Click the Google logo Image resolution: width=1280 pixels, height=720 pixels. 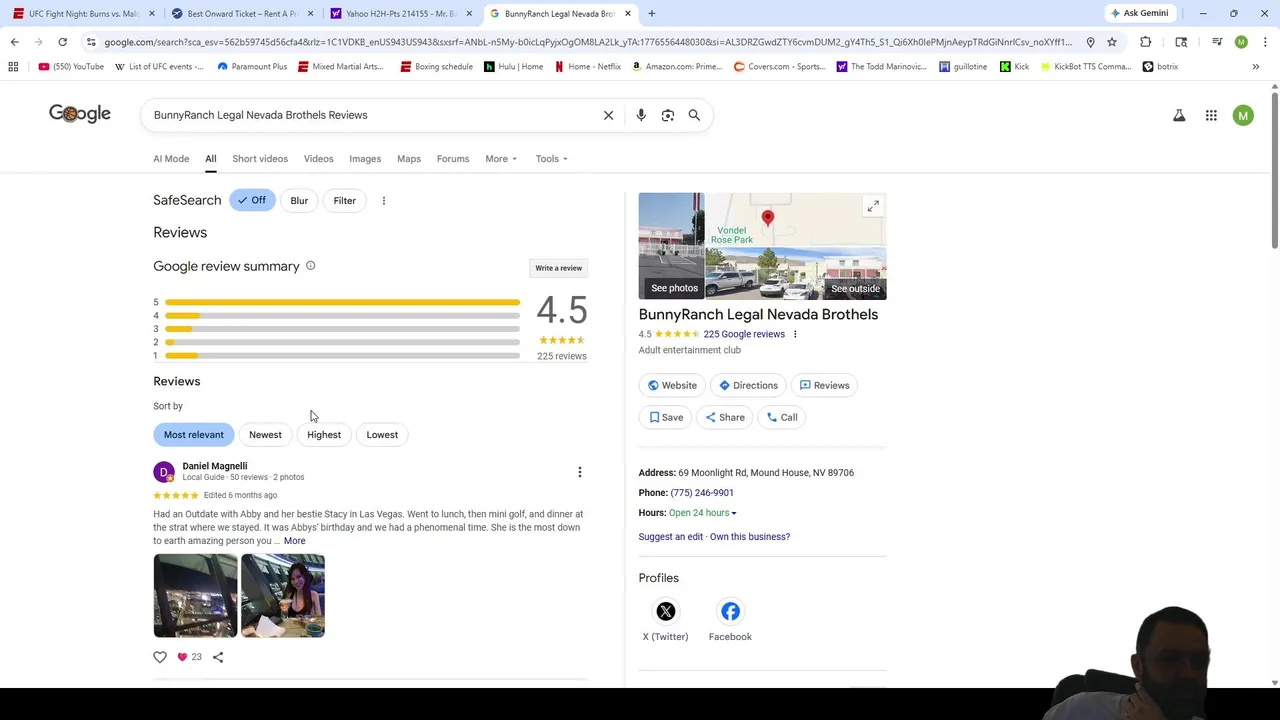80,114
